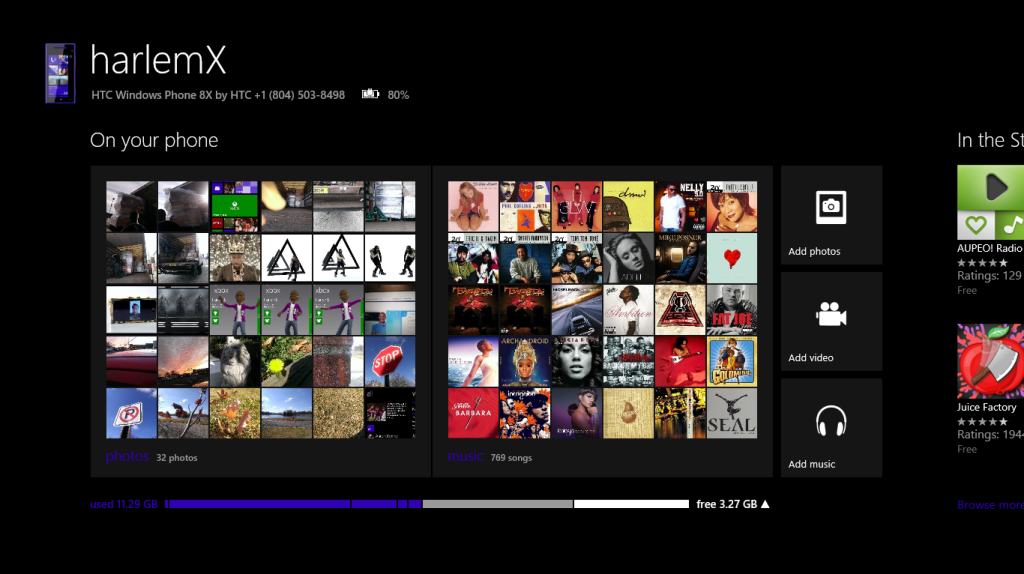
Task: Open the yellow flower photo thumbnail
Action: click(x=287, y=361)
